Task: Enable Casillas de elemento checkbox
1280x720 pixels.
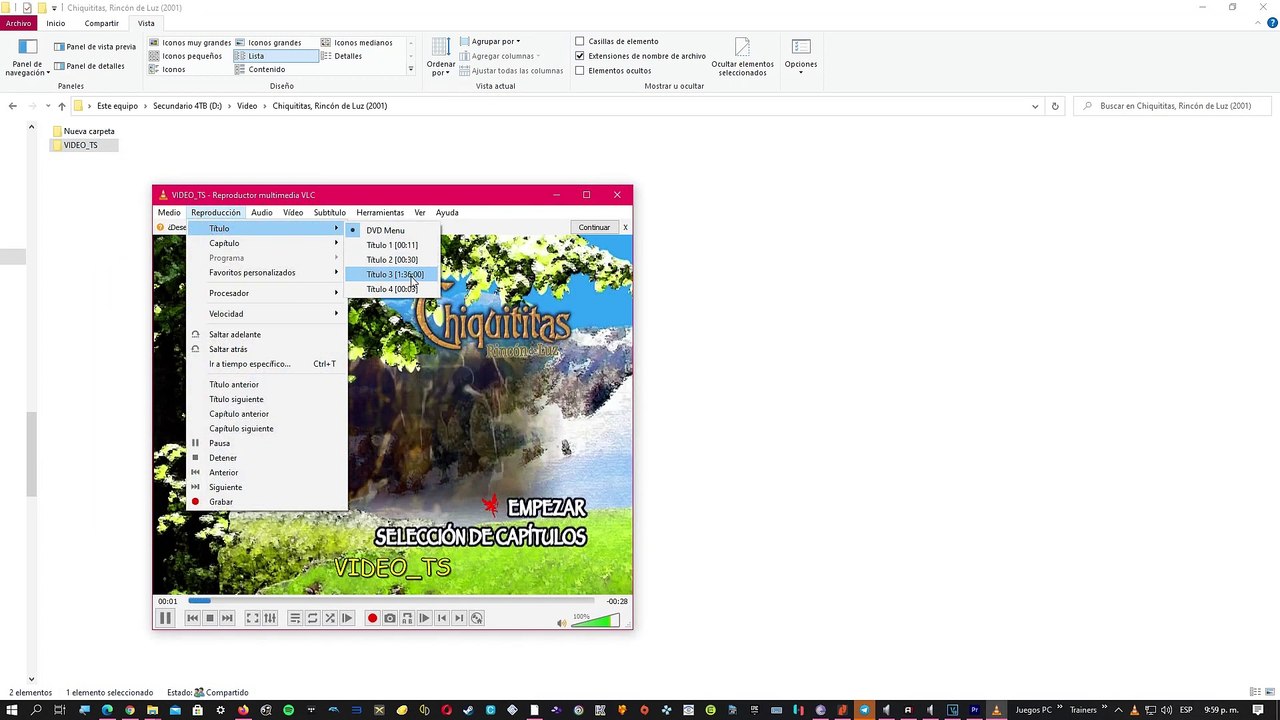Action: [x=580, y=41]
